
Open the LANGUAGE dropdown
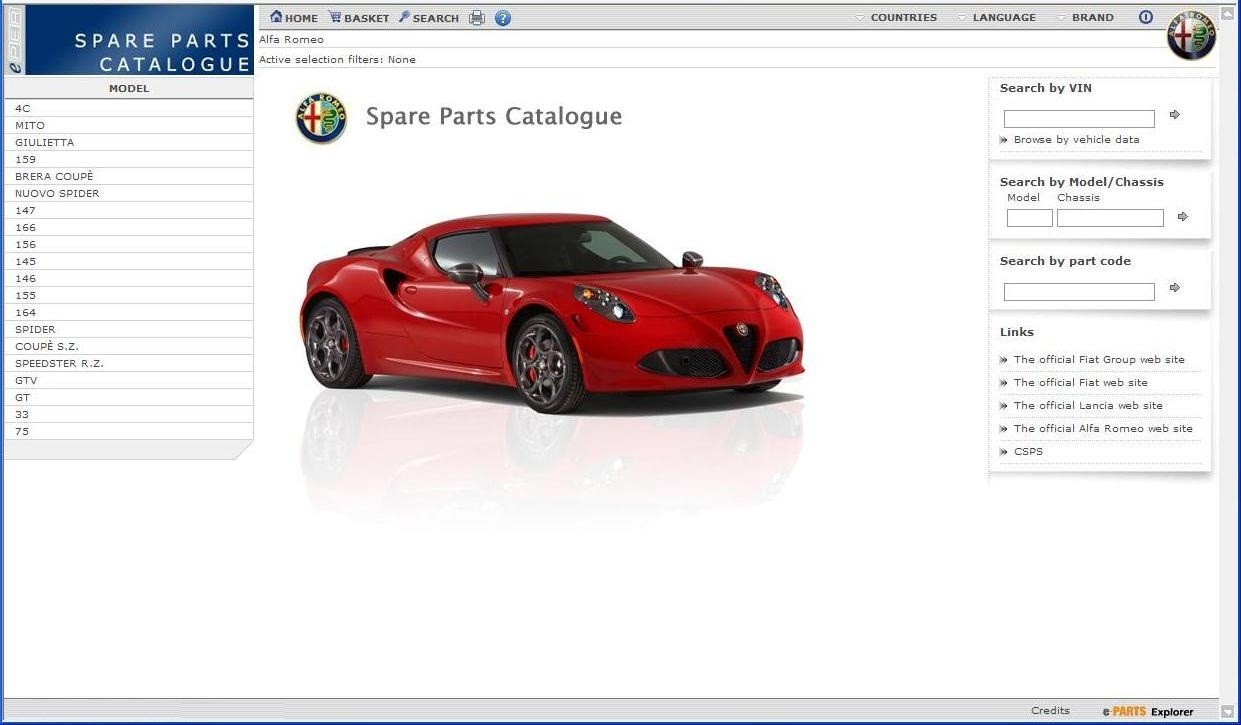pyautogui.click(x=997, y=17)
